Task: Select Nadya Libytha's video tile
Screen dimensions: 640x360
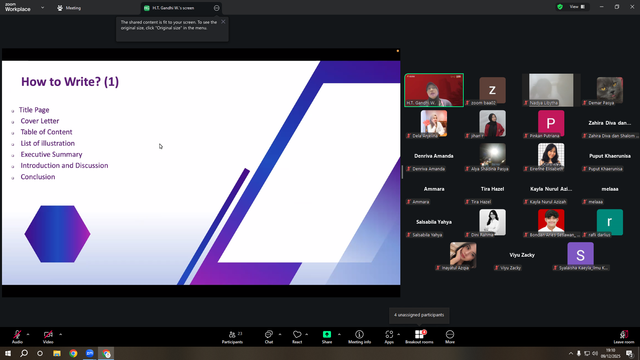Action: coord(551,90)
